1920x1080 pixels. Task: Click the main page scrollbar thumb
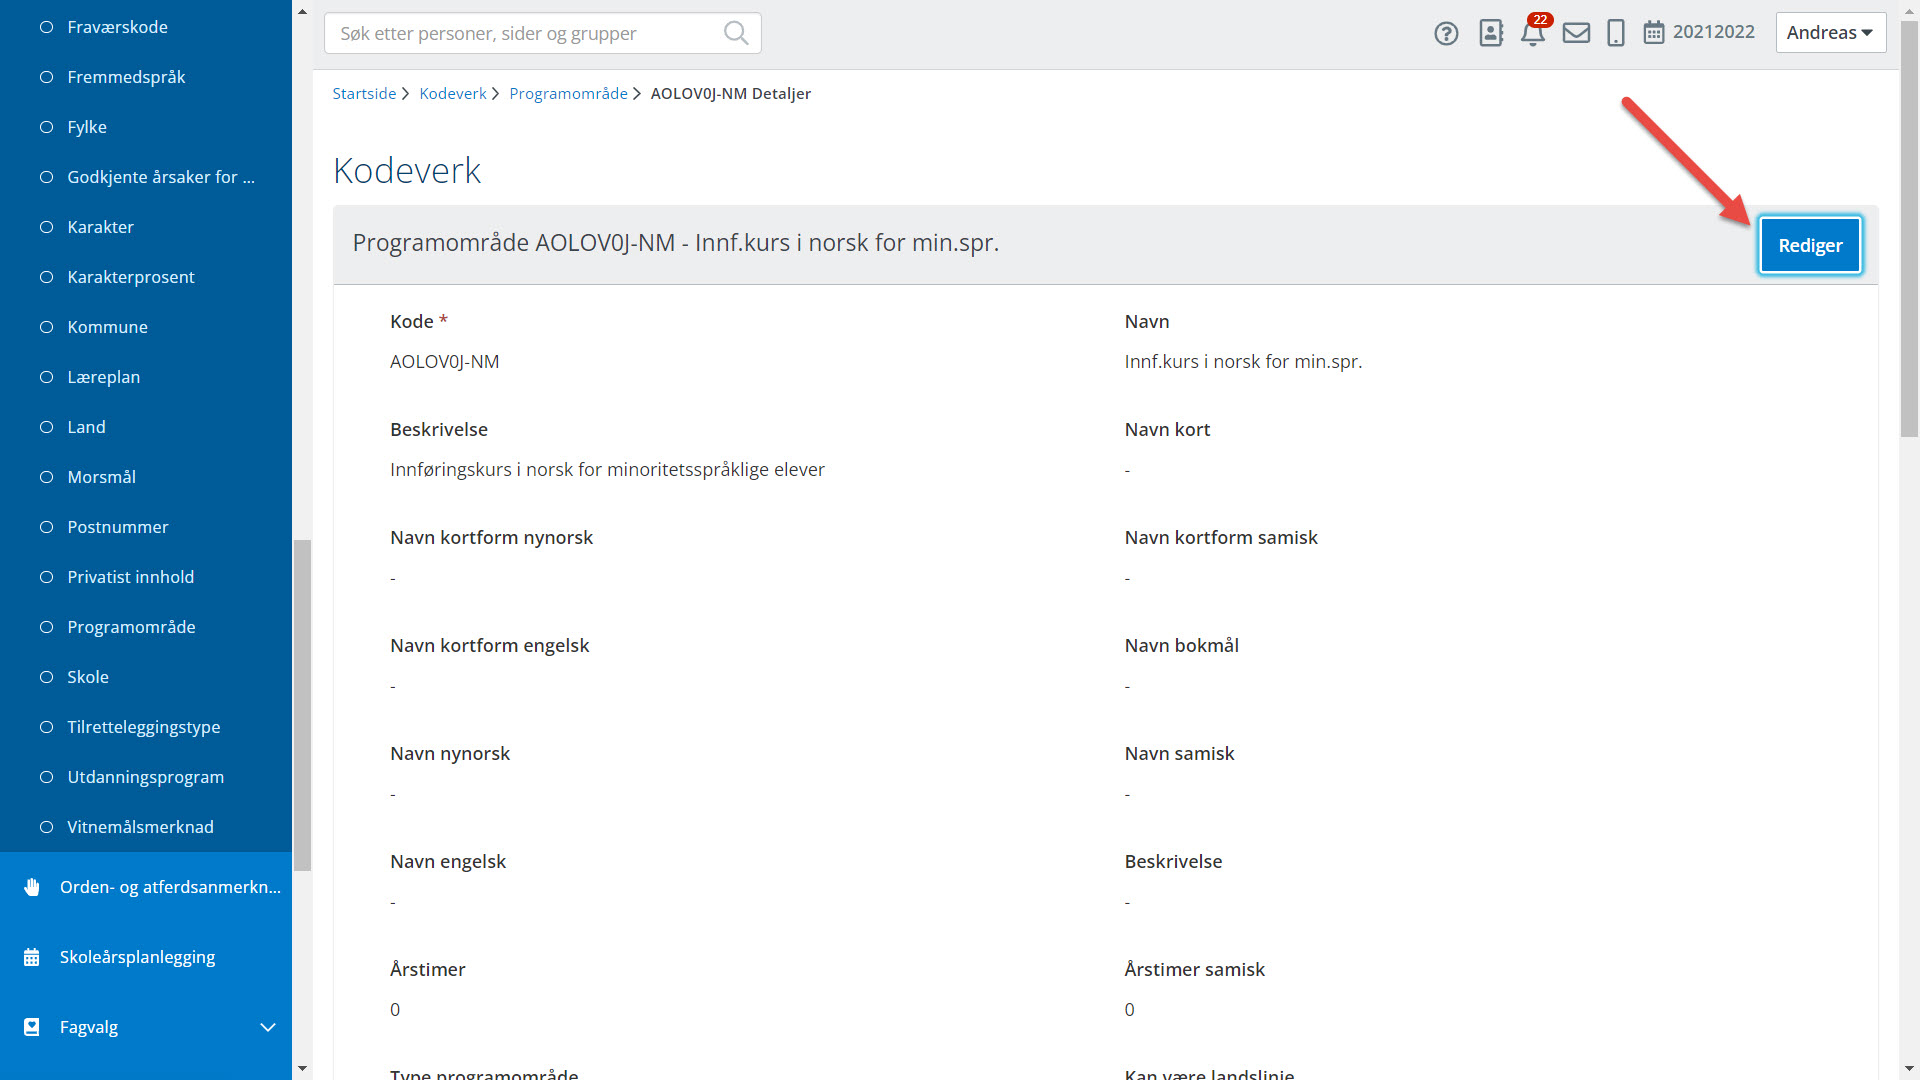tap(1909, 228)
